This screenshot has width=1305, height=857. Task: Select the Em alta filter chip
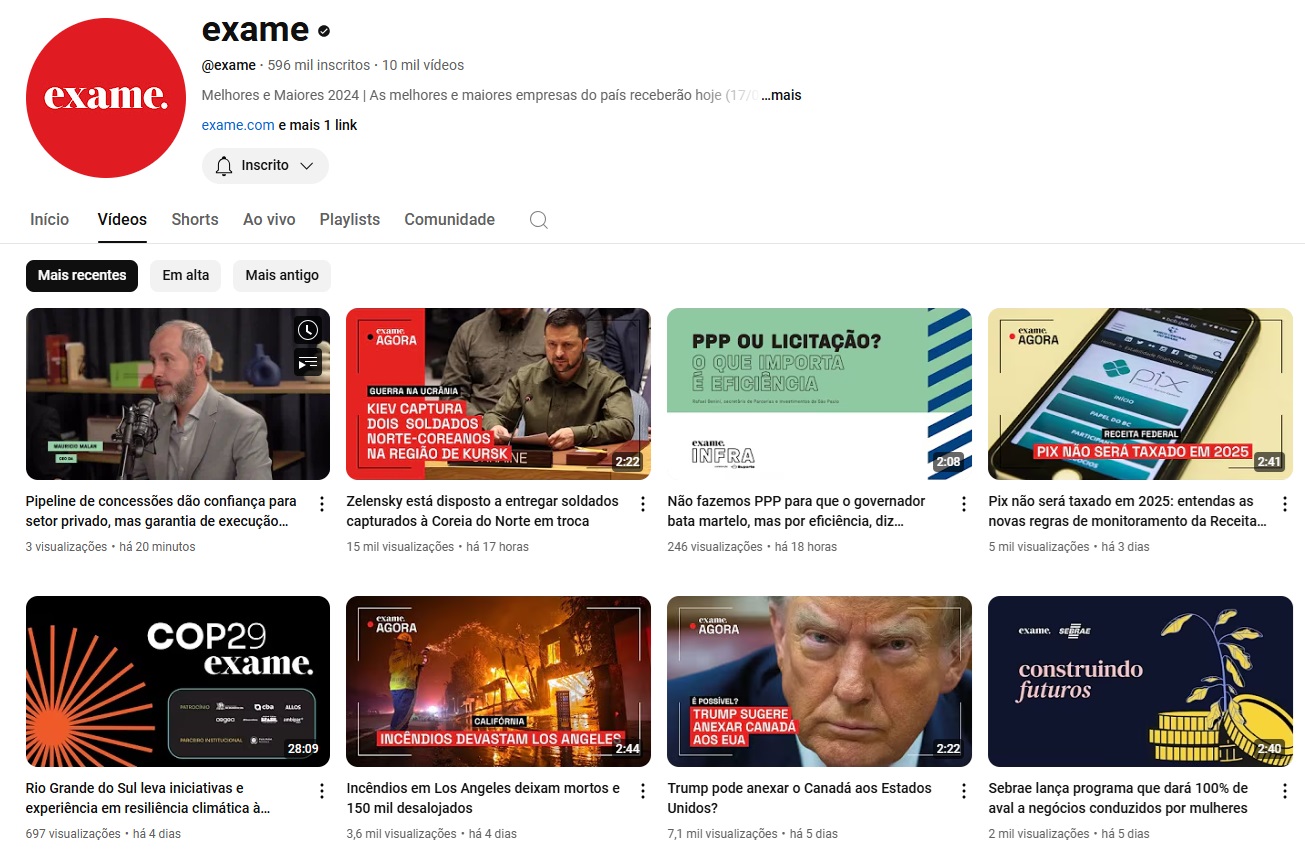185,275
